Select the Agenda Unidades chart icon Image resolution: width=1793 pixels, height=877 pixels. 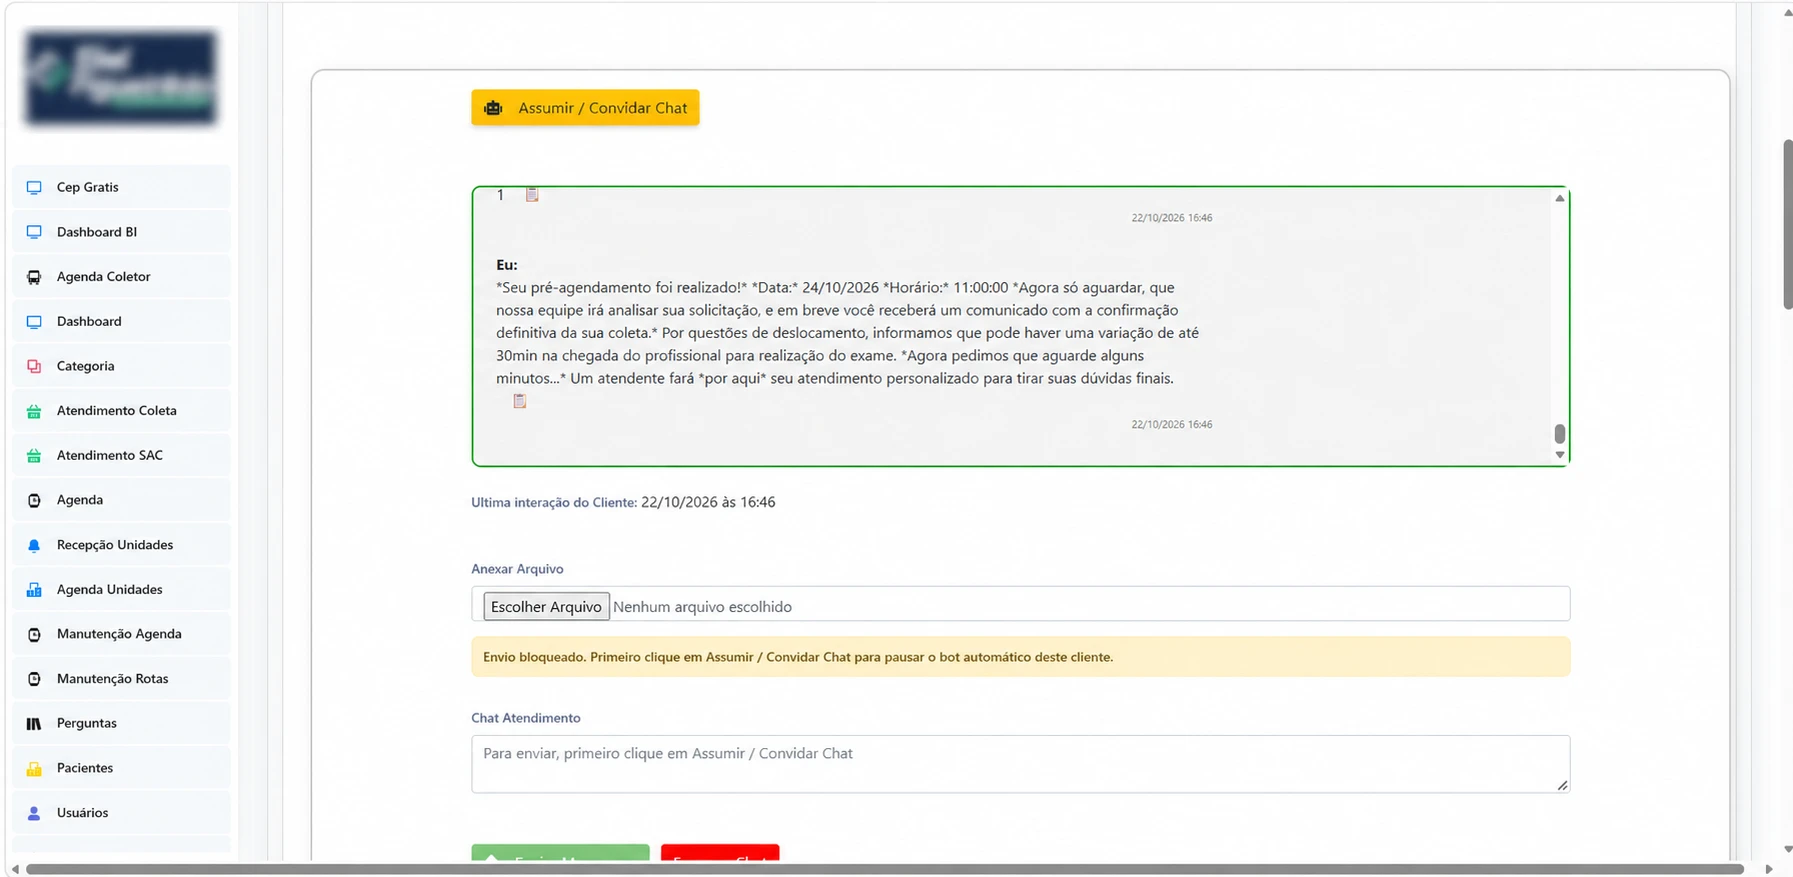pyautogui.click(x=34, y=590)
